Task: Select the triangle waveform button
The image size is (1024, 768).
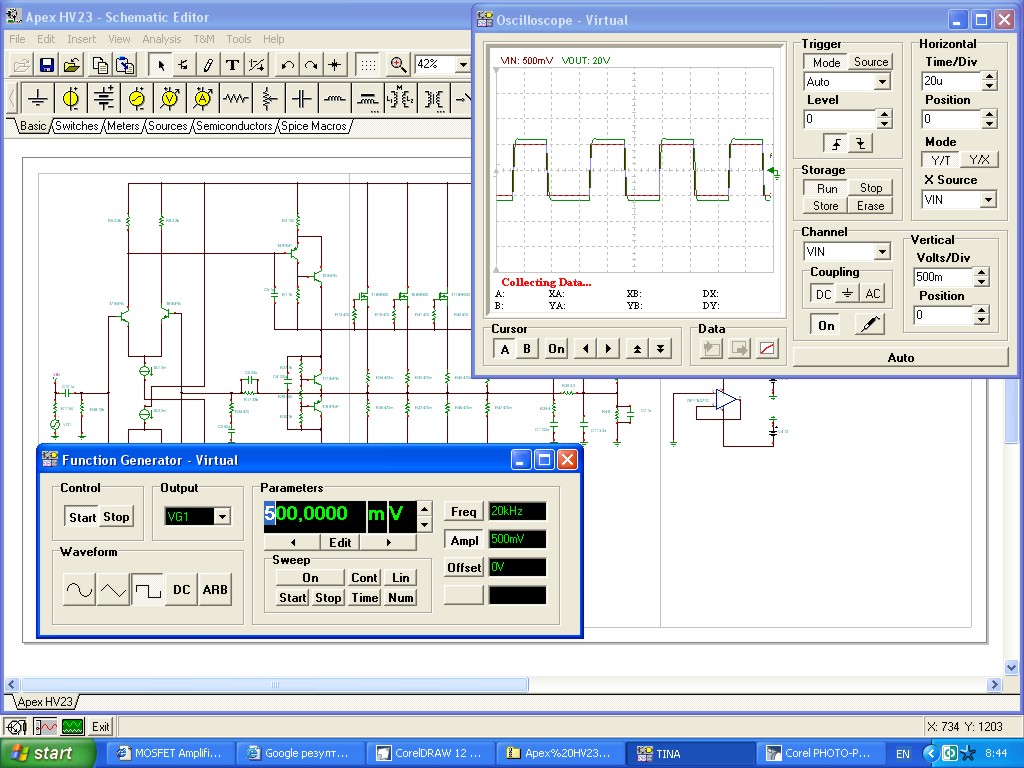Action: 113,590
